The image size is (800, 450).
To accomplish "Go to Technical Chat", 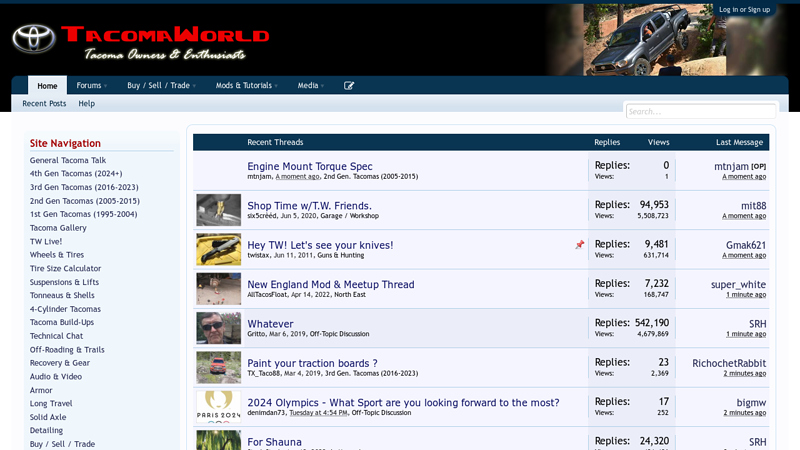I will [56, 336].
